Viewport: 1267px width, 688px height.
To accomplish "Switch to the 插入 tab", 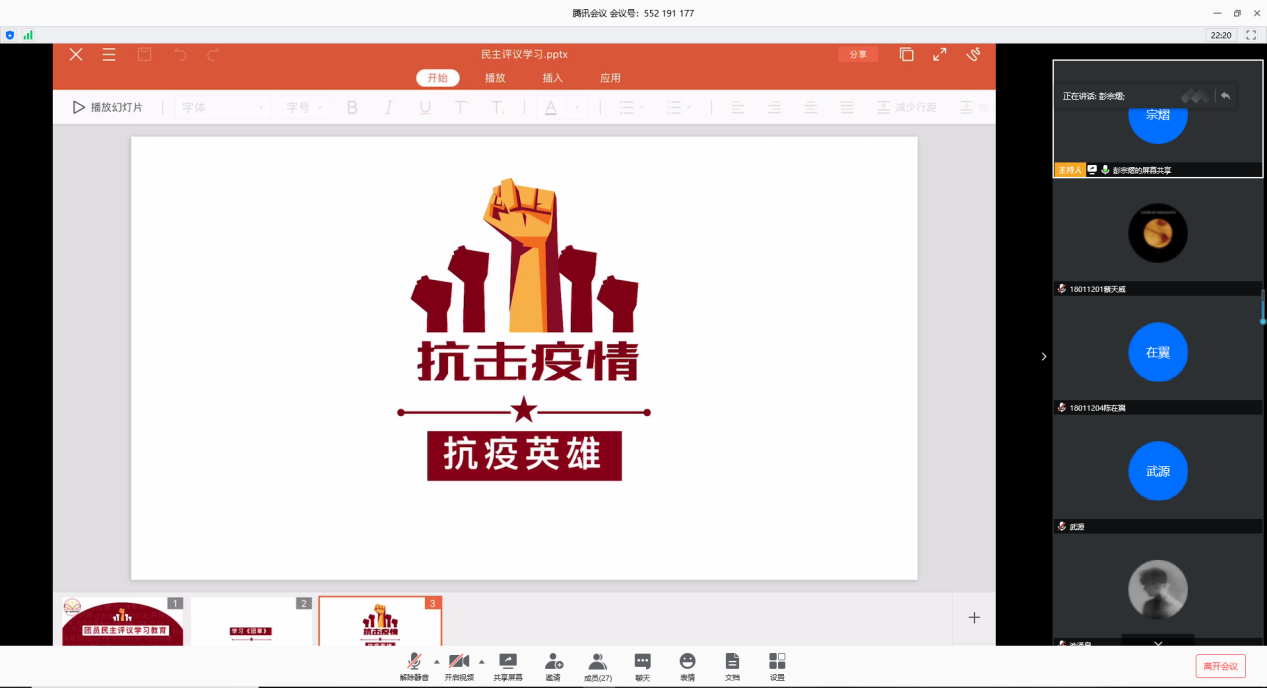I will [553, 78].
